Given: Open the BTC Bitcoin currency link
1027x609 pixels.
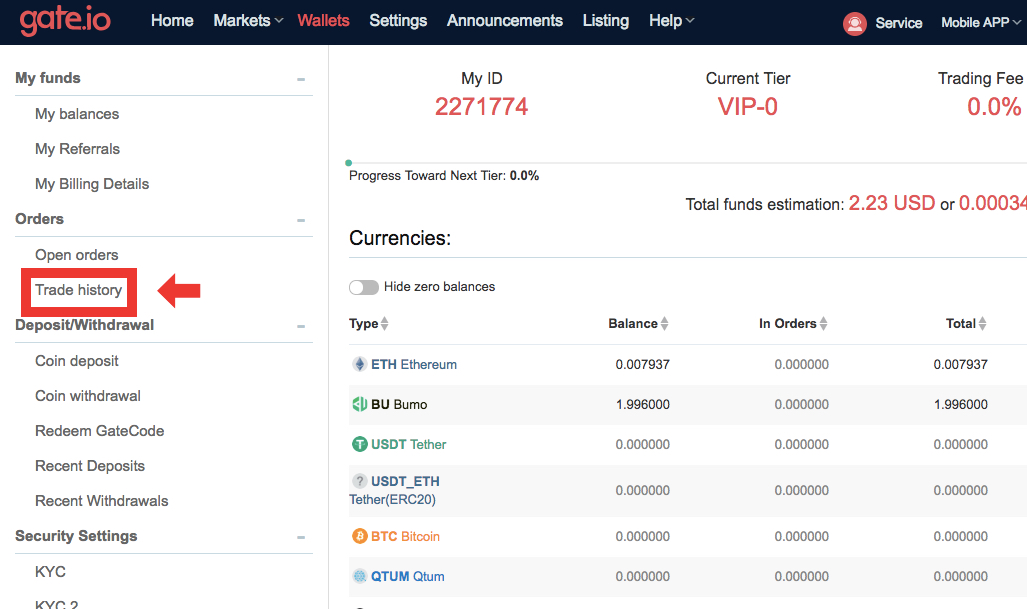Looking at the screenshot, I should (405, 536).
